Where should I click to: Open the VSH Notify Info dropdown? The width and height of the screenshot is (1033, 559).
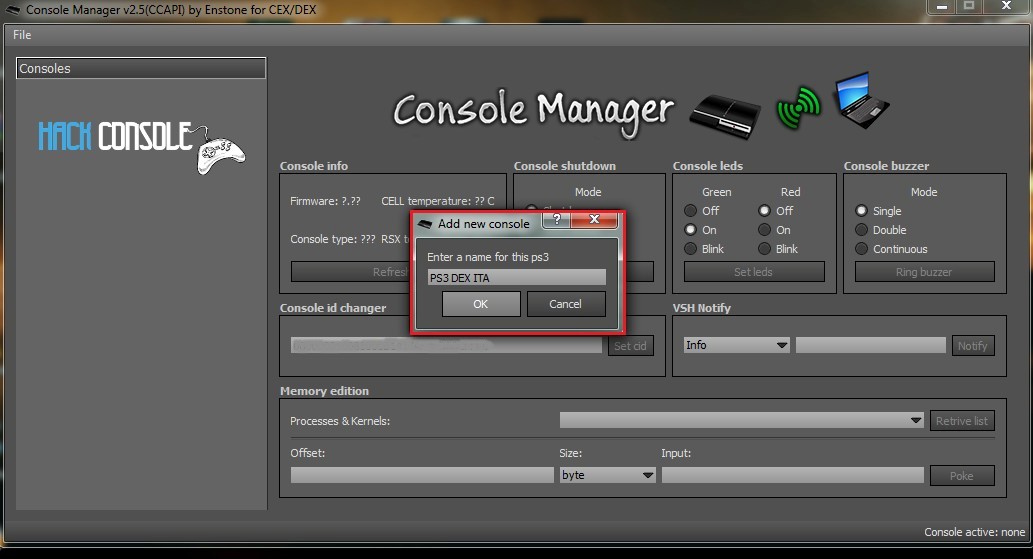tap(737, 345)
